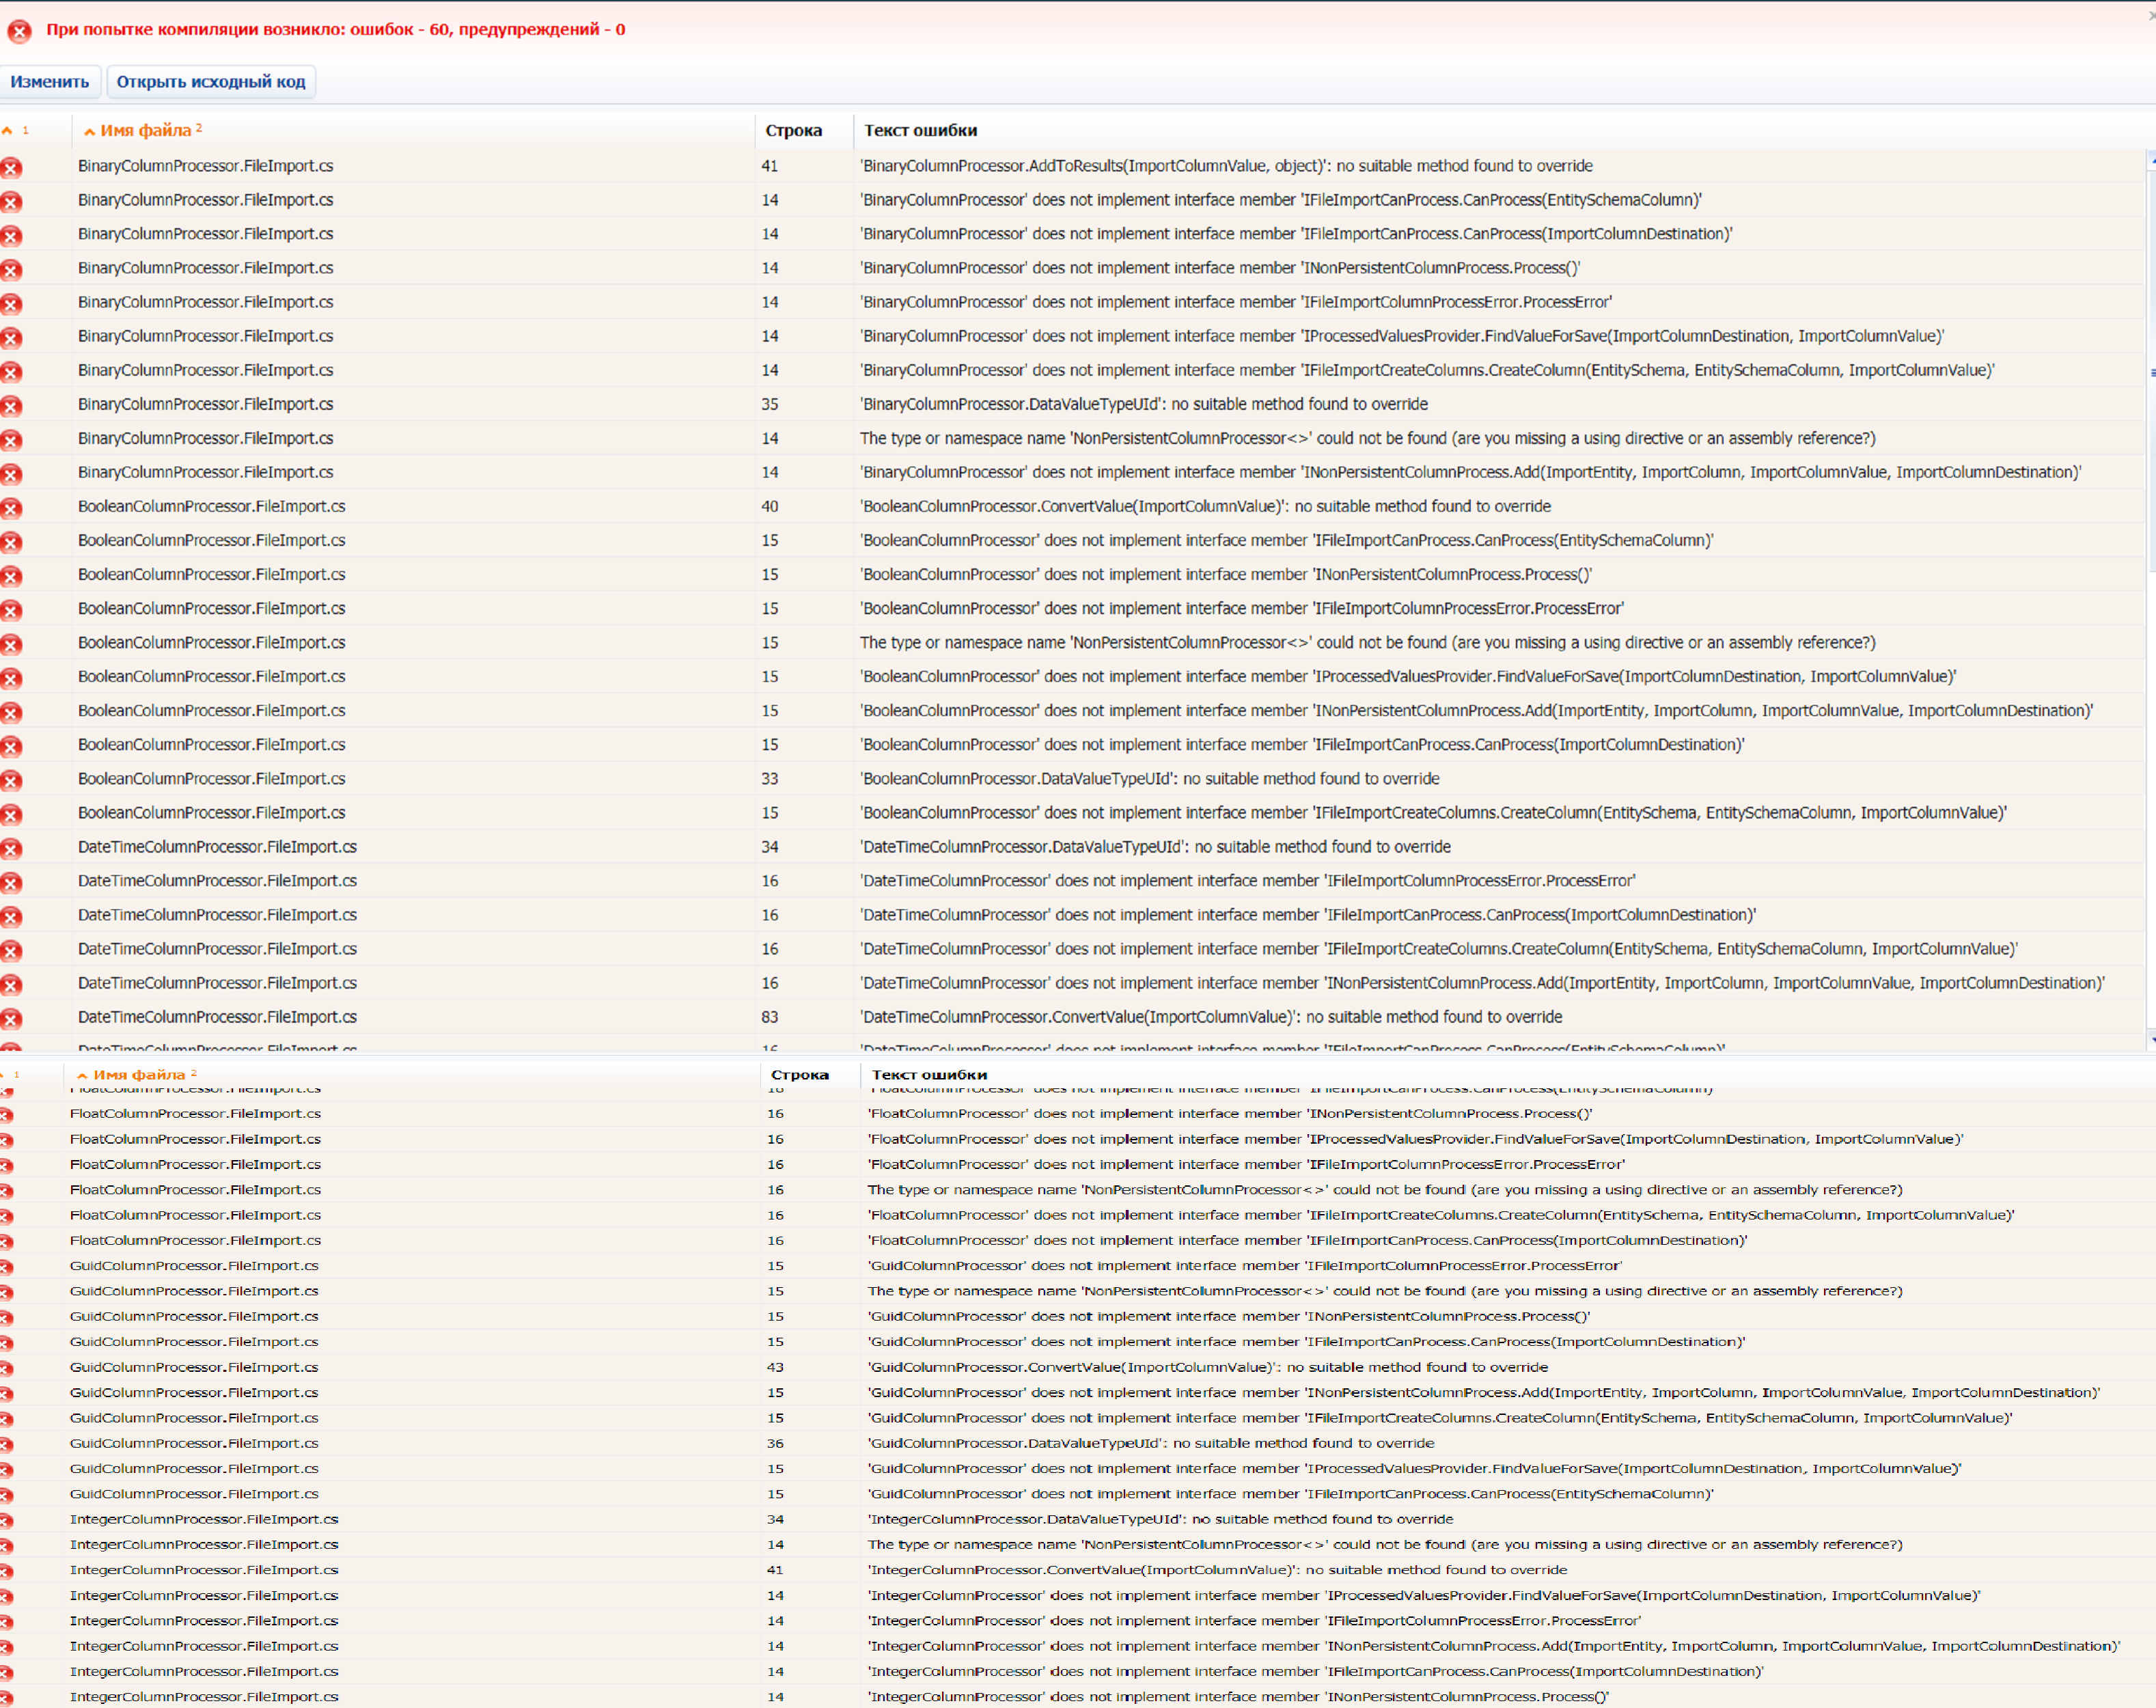The height and width of the screenshot is (1708, 2156).
Task: Click error icon of DateTimeColumnProcessor CreateColumn row
Action: (11, 950)
